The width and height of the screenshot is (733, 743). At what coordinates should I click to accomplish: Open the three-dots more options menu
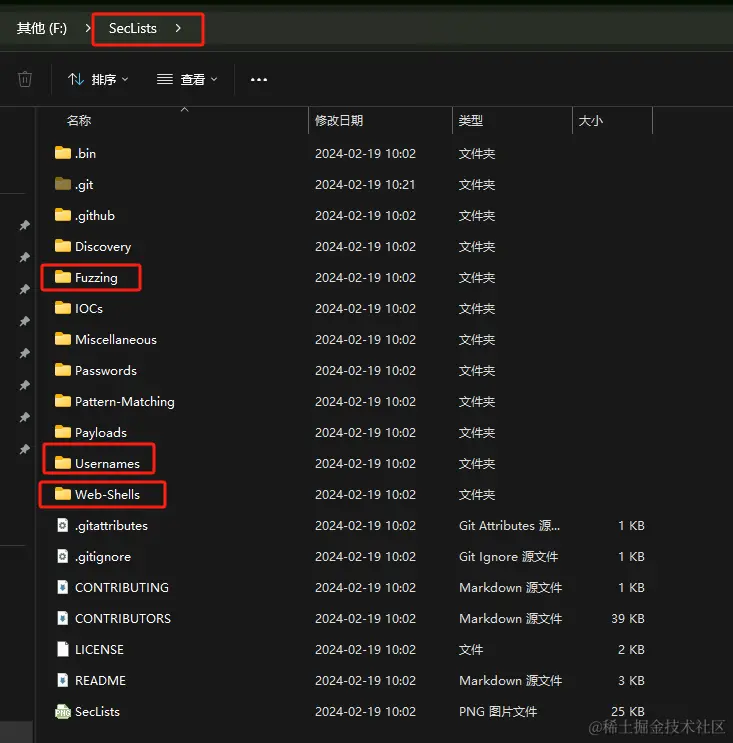(x=259, y=80)
